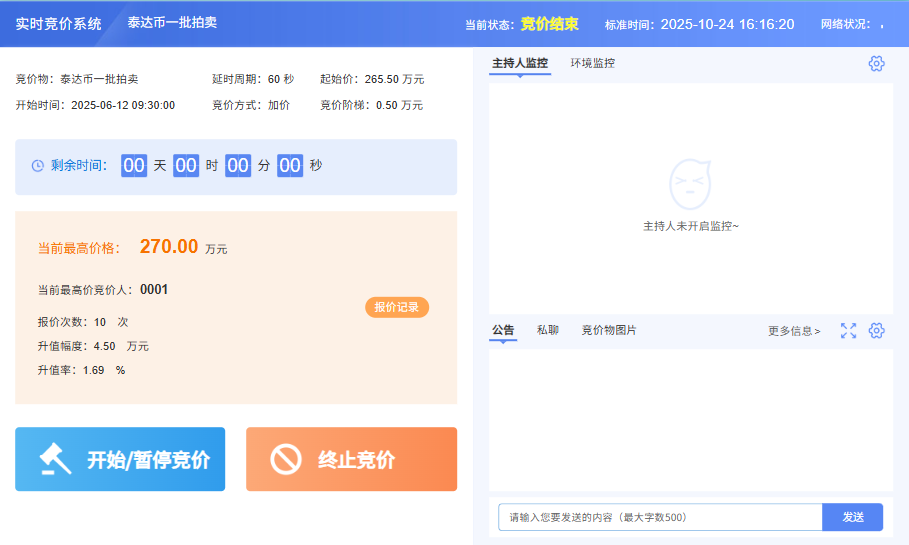Open the 私聊 tab

(x=547, y=330)
